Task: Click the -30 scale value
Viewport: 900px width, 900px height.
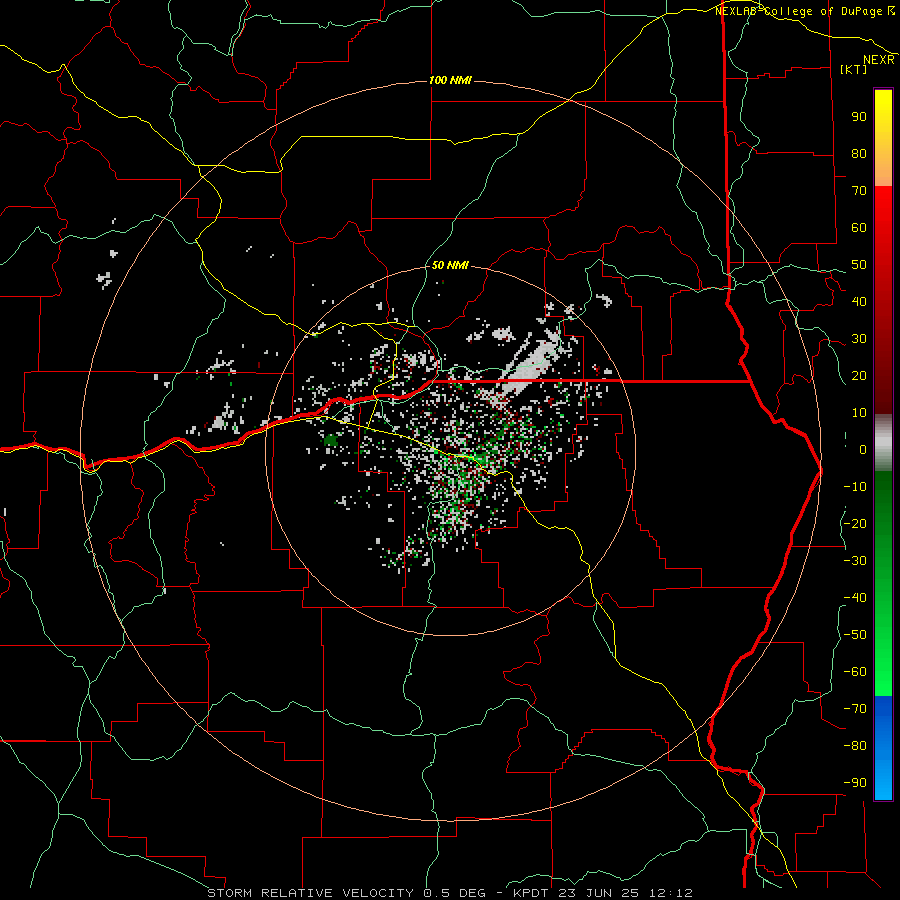Action: [x=855, y=561]
